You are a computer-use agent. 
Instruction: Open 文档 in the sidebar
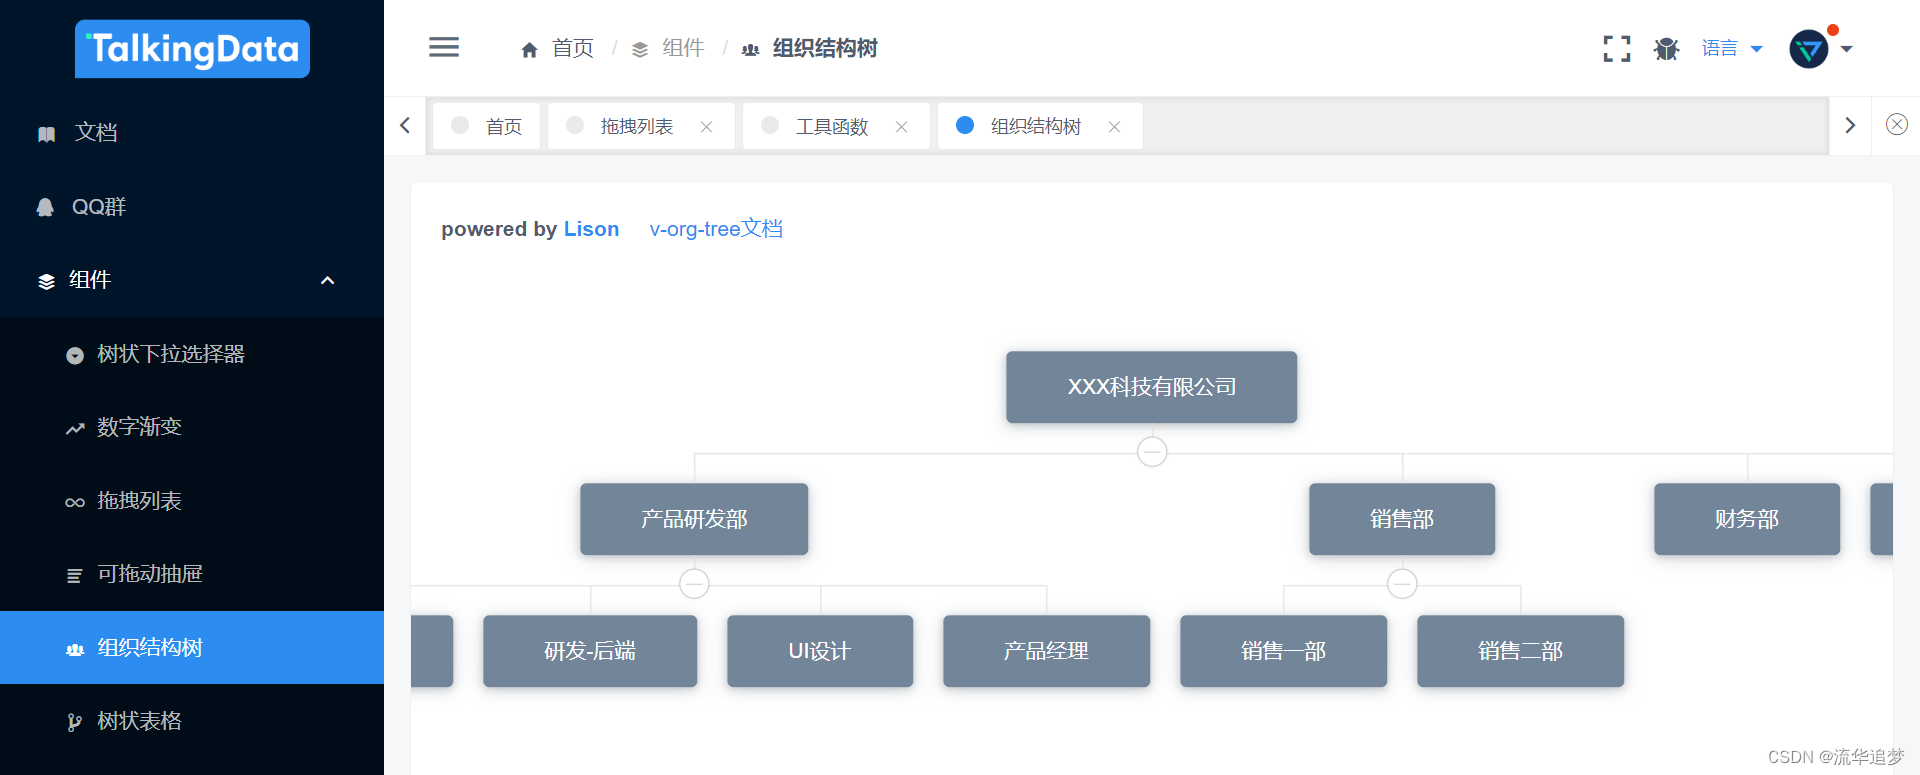point(192,133)
